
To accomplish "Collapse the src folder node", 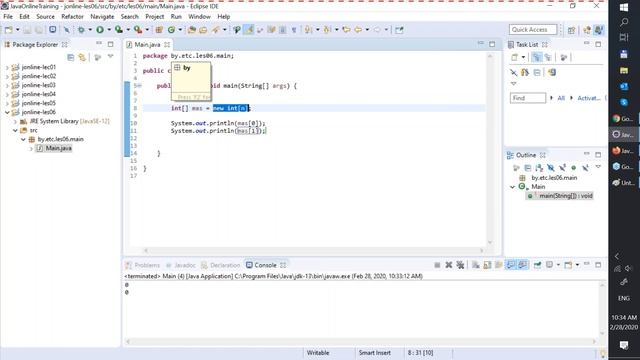I will (15, 130).
